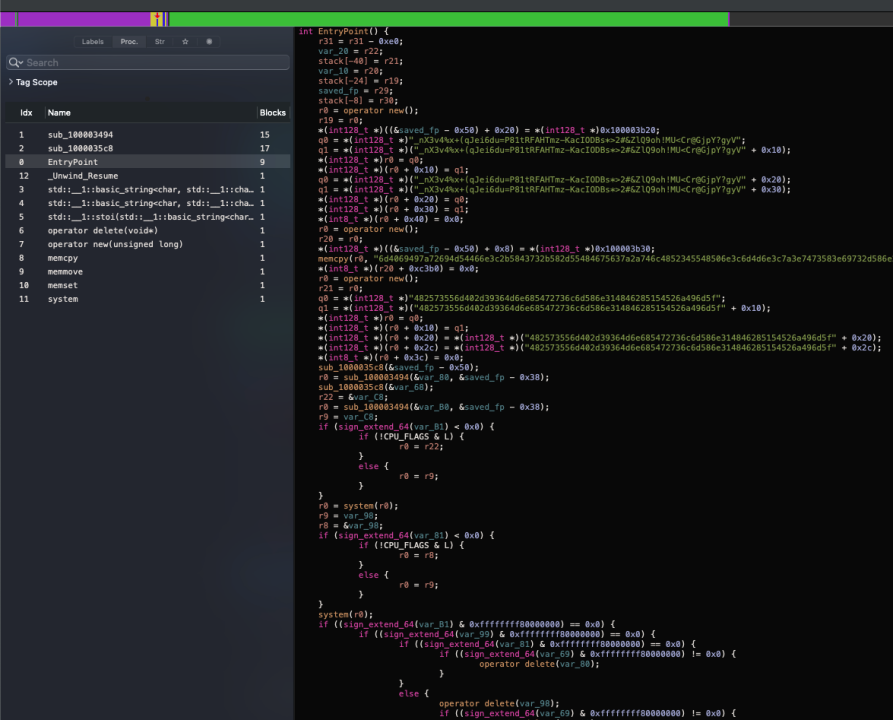Viewport: 893px width, 720px height.
Task: Click the gray end of the navigation bar
Action: click(811, 19)
